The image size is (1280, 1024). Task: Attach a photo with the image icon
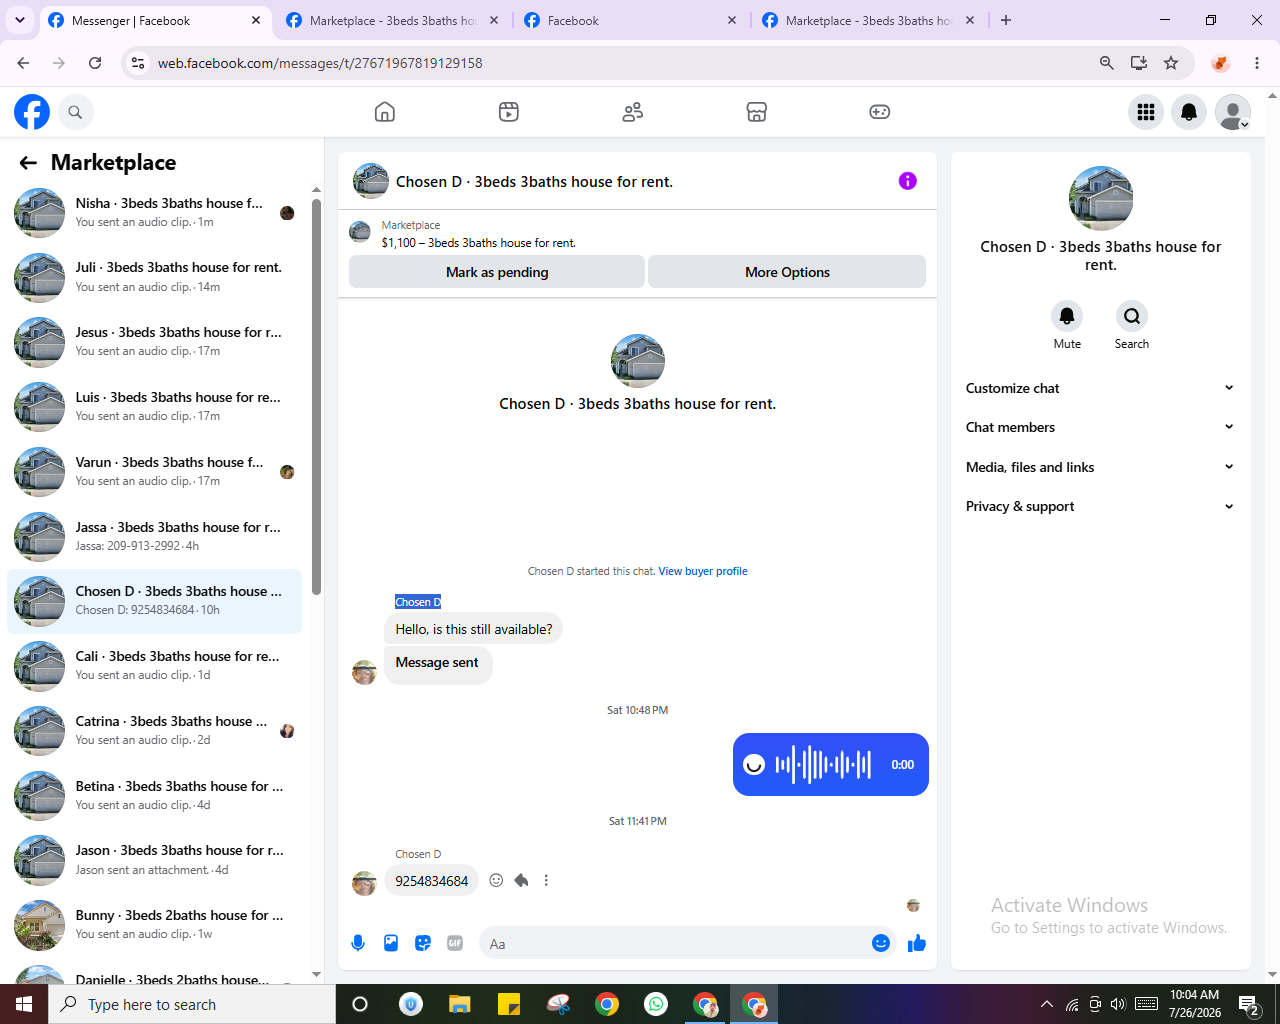(x=391, y=943)
